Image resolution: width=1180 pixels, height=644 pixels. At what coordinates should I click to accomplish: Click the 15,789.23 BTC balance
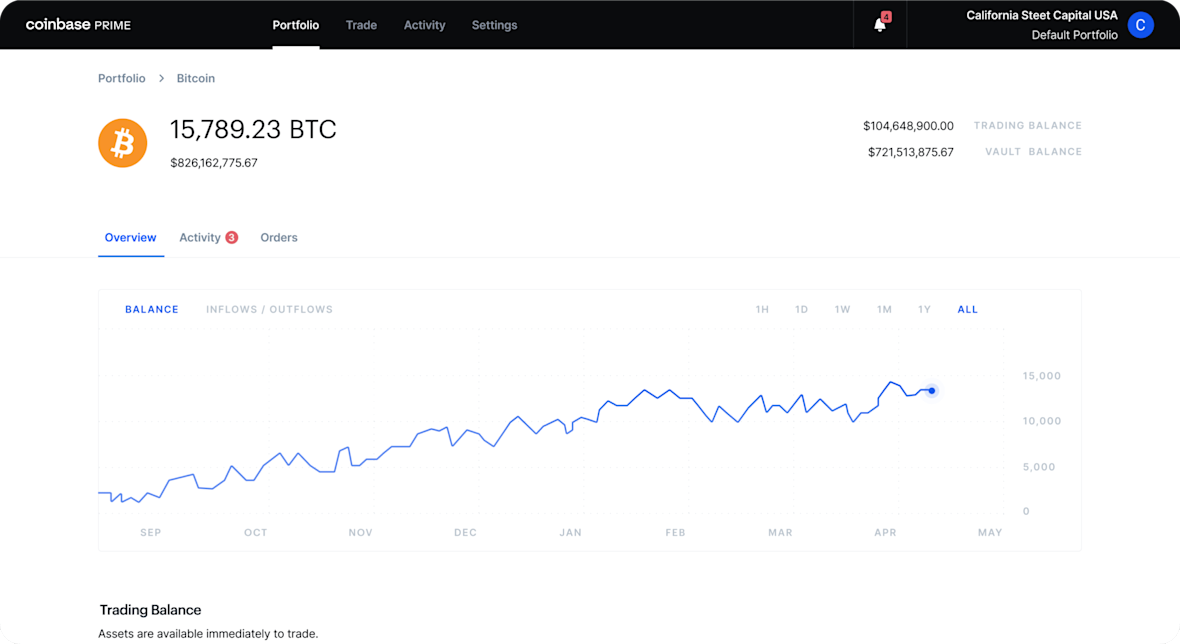tap(253, 129)
